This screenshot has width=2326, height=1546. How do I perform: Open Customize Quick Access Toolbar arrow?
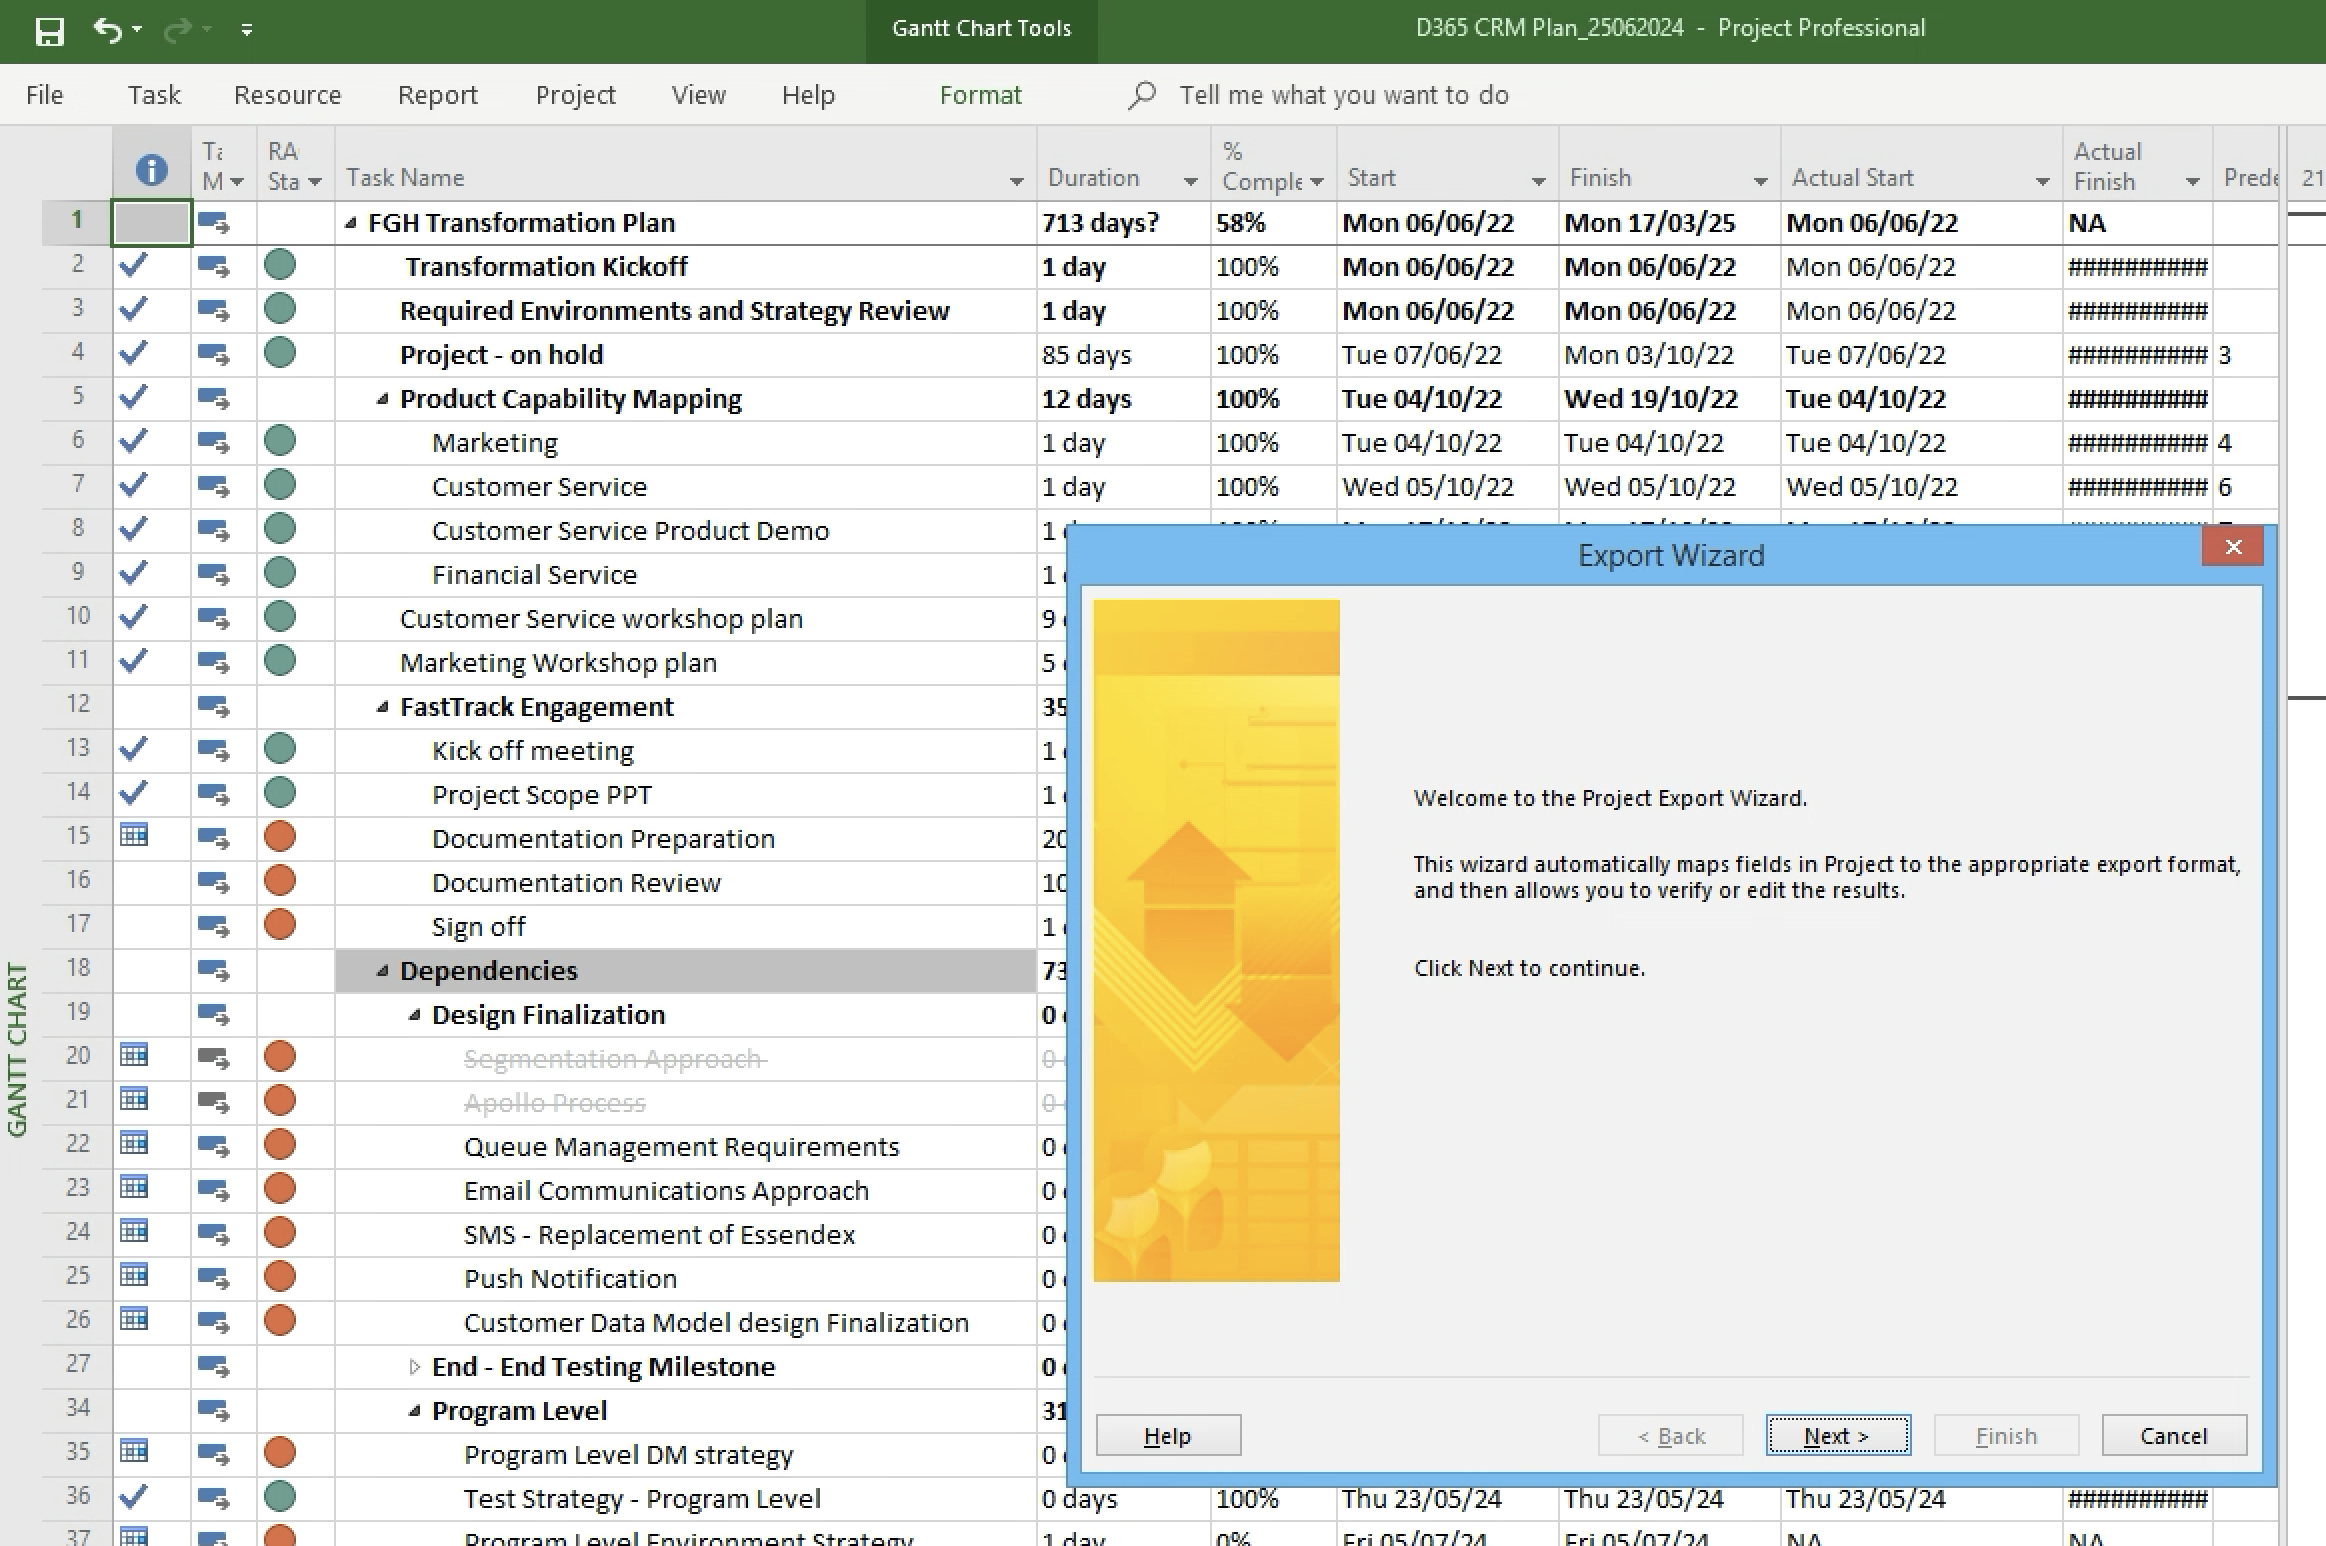coord(247,31)
